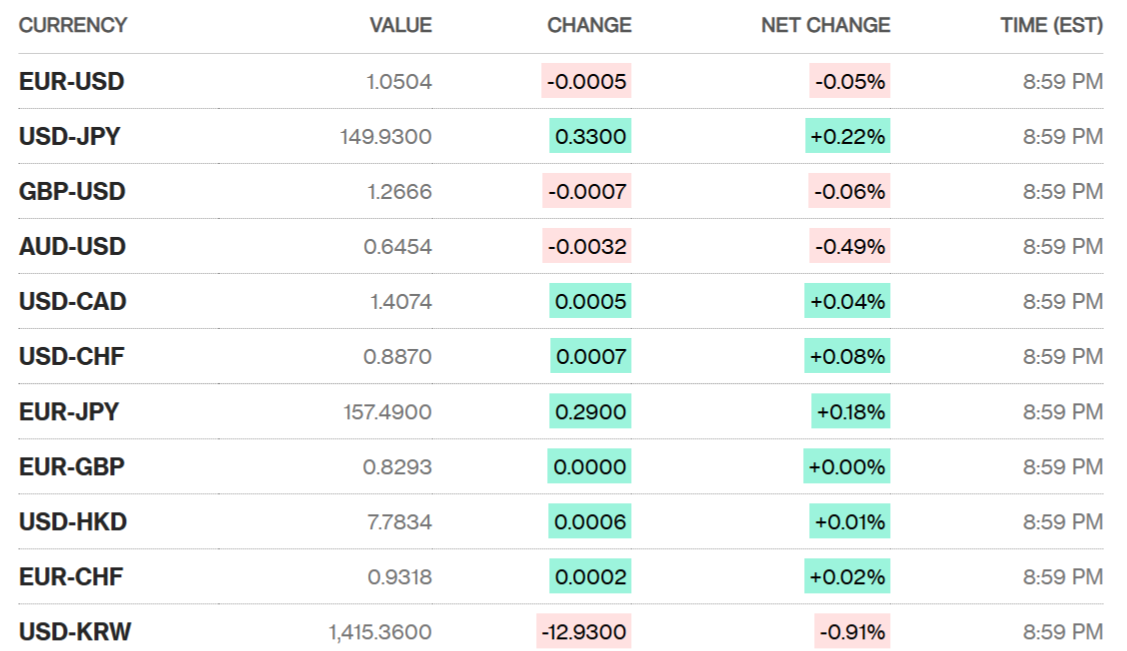Select the GBP-USD currency row
This screenshot has height=651, width=1127.
72,192
